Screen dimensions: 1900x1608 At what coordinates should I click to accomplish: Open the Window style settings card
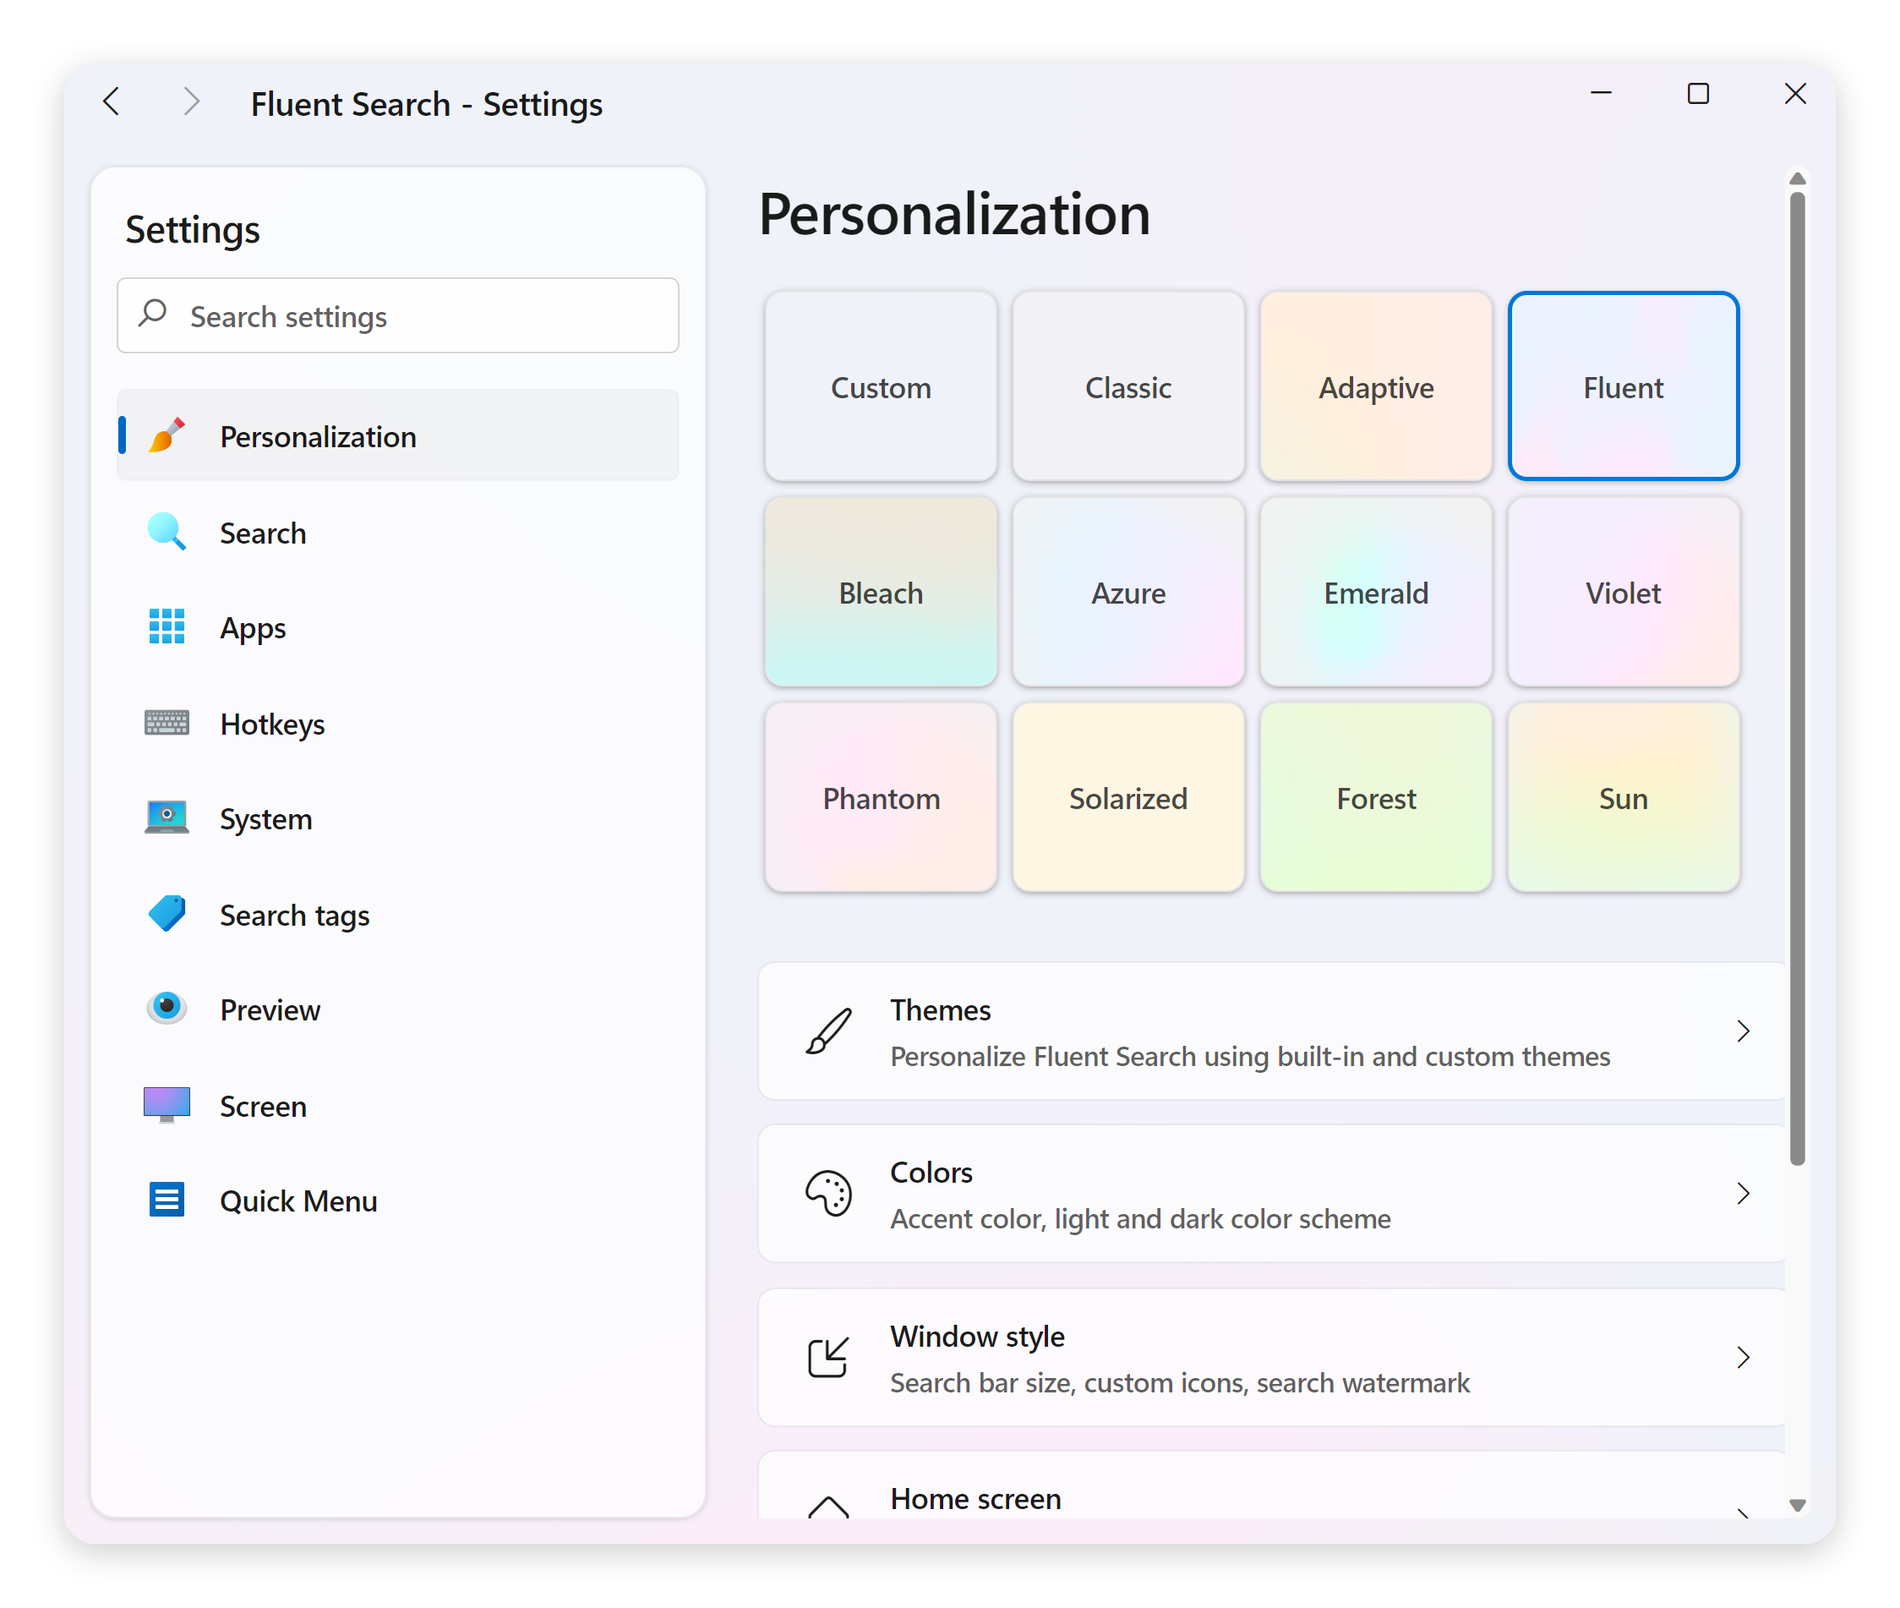(x=1272, y=1357)
